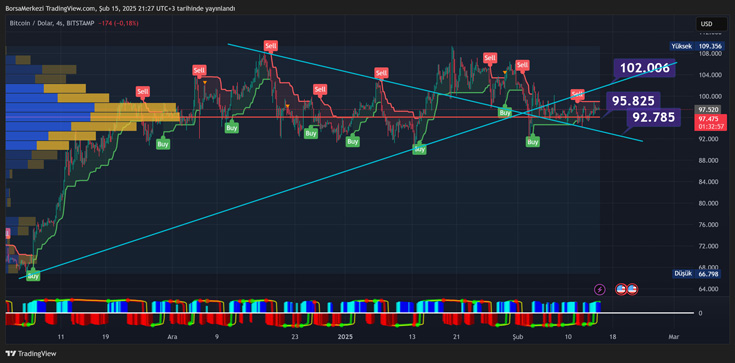Viewport: 735px width, 363px height.
Task: Click the 64.000 price axis label
Action: pos(709,289)
